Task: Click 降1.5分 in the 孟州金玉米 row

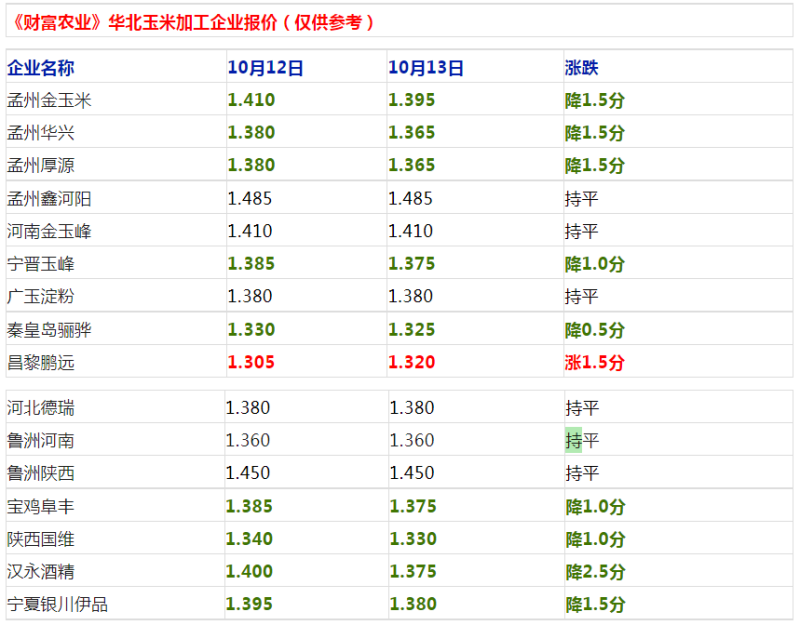Action: [x=595, y=101]
